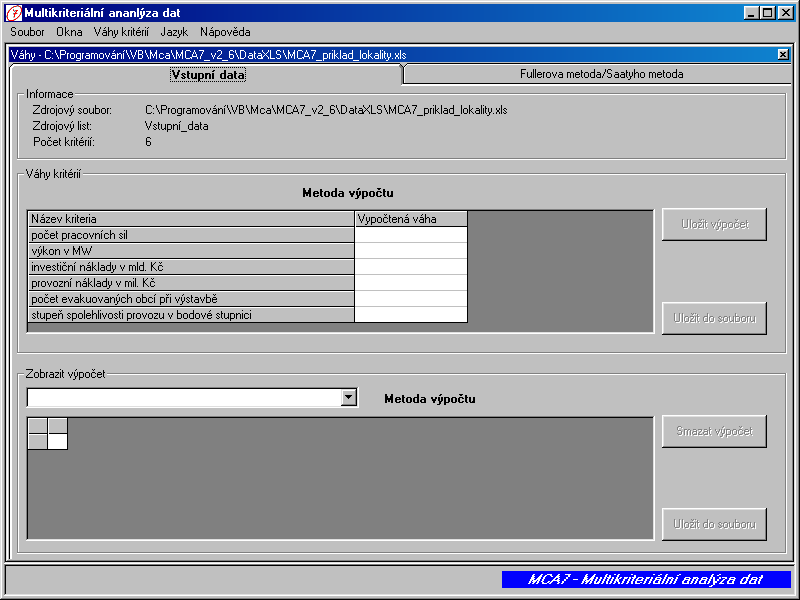This screenshot has width=800, height=600.
Task: Click the lower Uložit do souboru button
Action: point(714,524)
